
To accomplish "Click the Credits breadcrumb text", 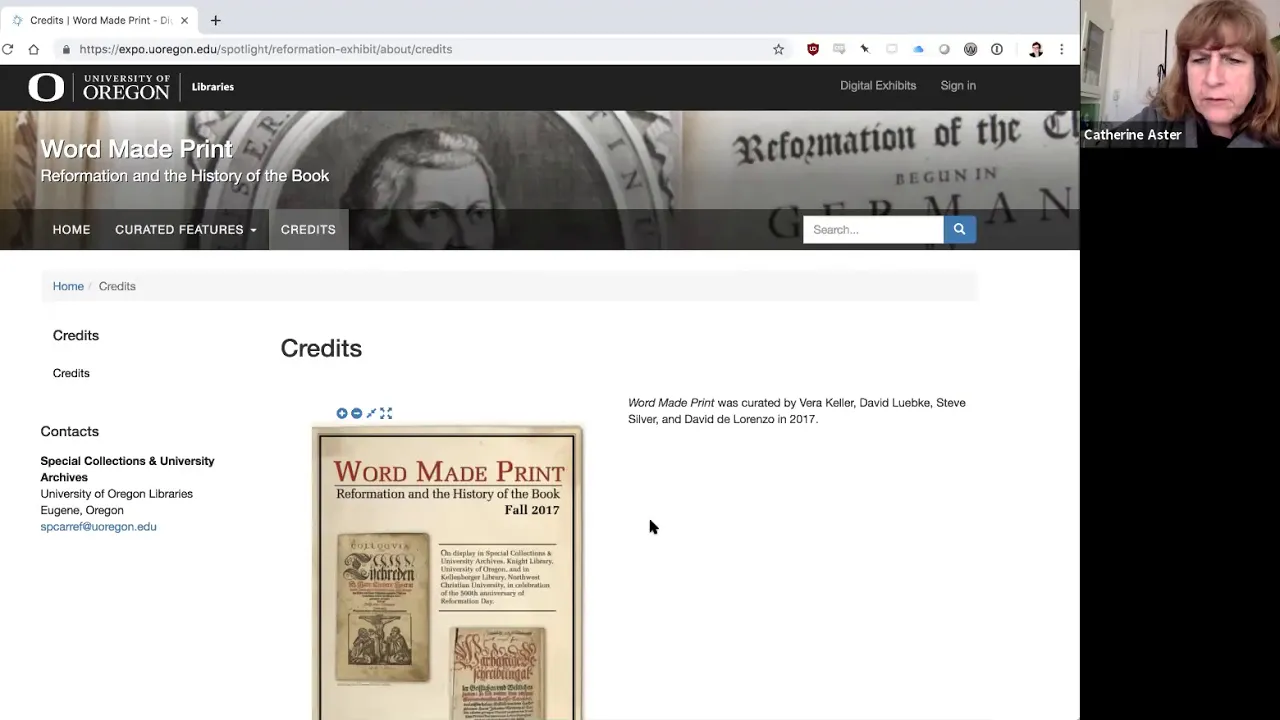I will pyautogui.click(x=117, y=286).
